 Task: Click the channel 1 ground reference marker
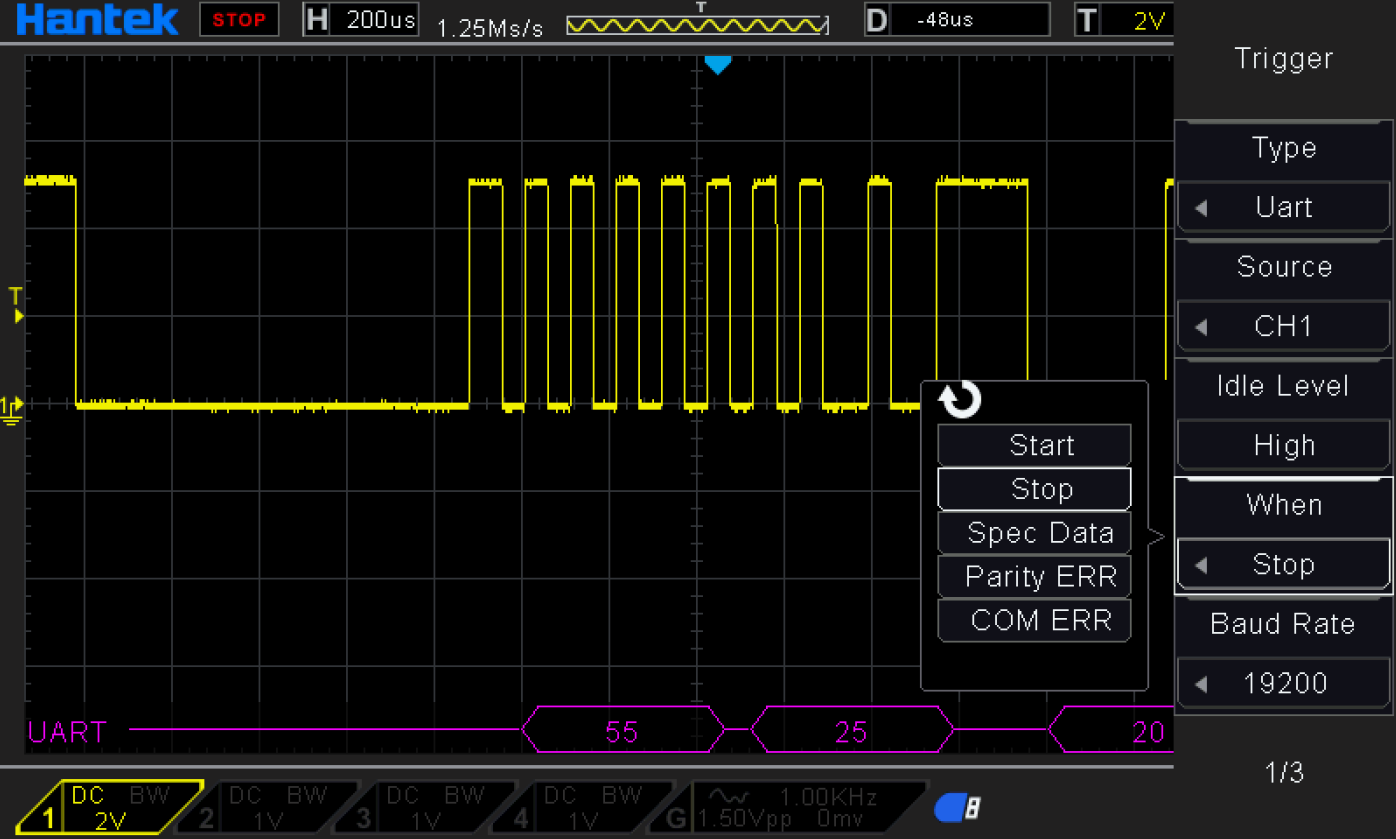click(x=12, y=406)
